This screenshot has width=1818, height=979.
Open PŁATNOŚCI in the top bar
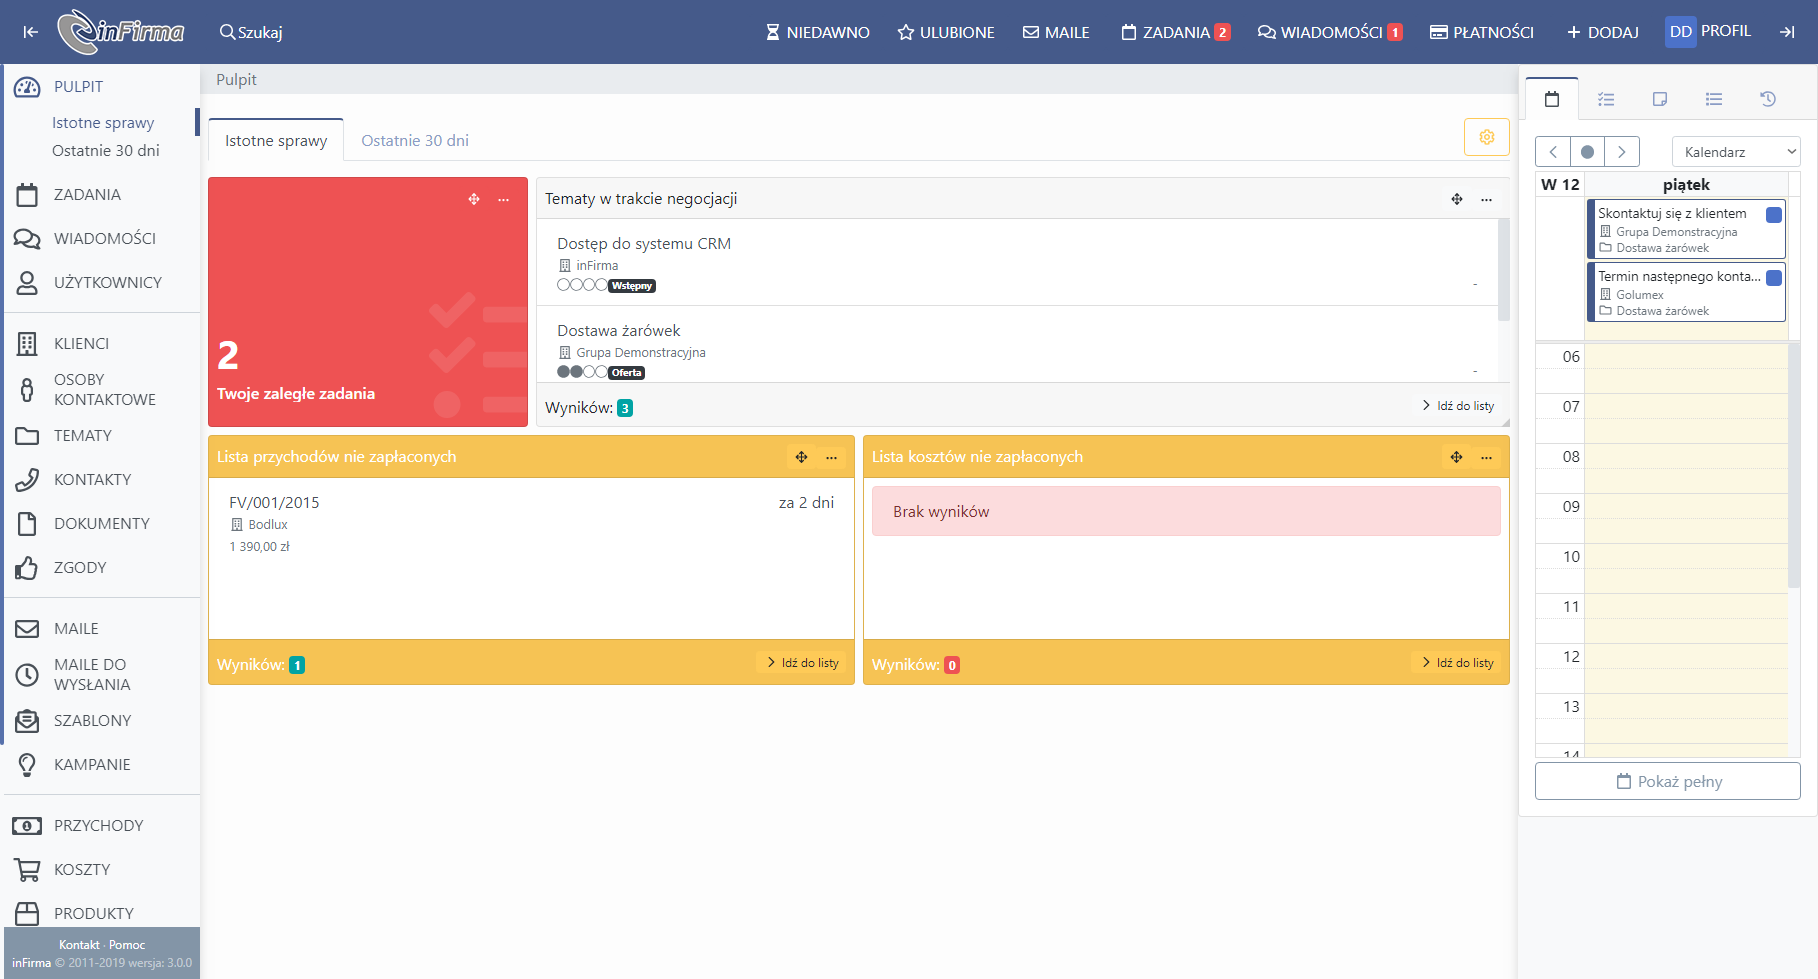point(1482,32)
